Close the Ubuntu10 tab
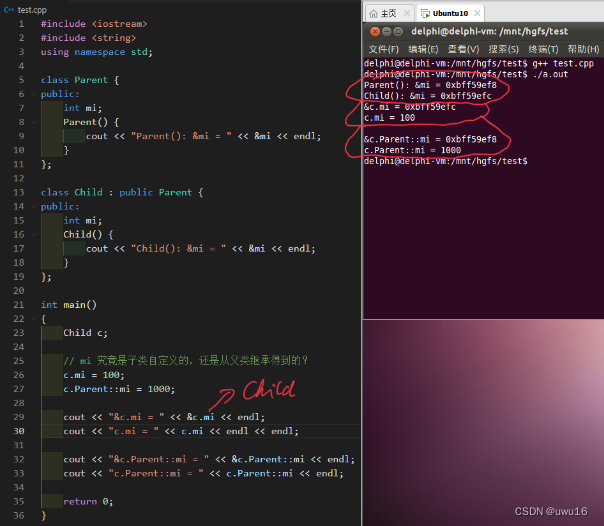The height and width of the screenshot is (526, 604). point(477,13)
